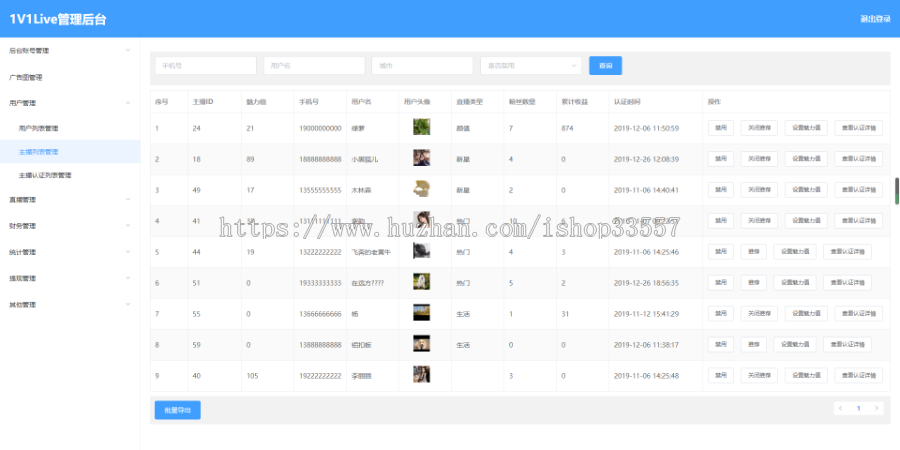The image size is (900, 450).
Task: Click 查看认证详情 for host ID 18
Action: coord(858,159)
